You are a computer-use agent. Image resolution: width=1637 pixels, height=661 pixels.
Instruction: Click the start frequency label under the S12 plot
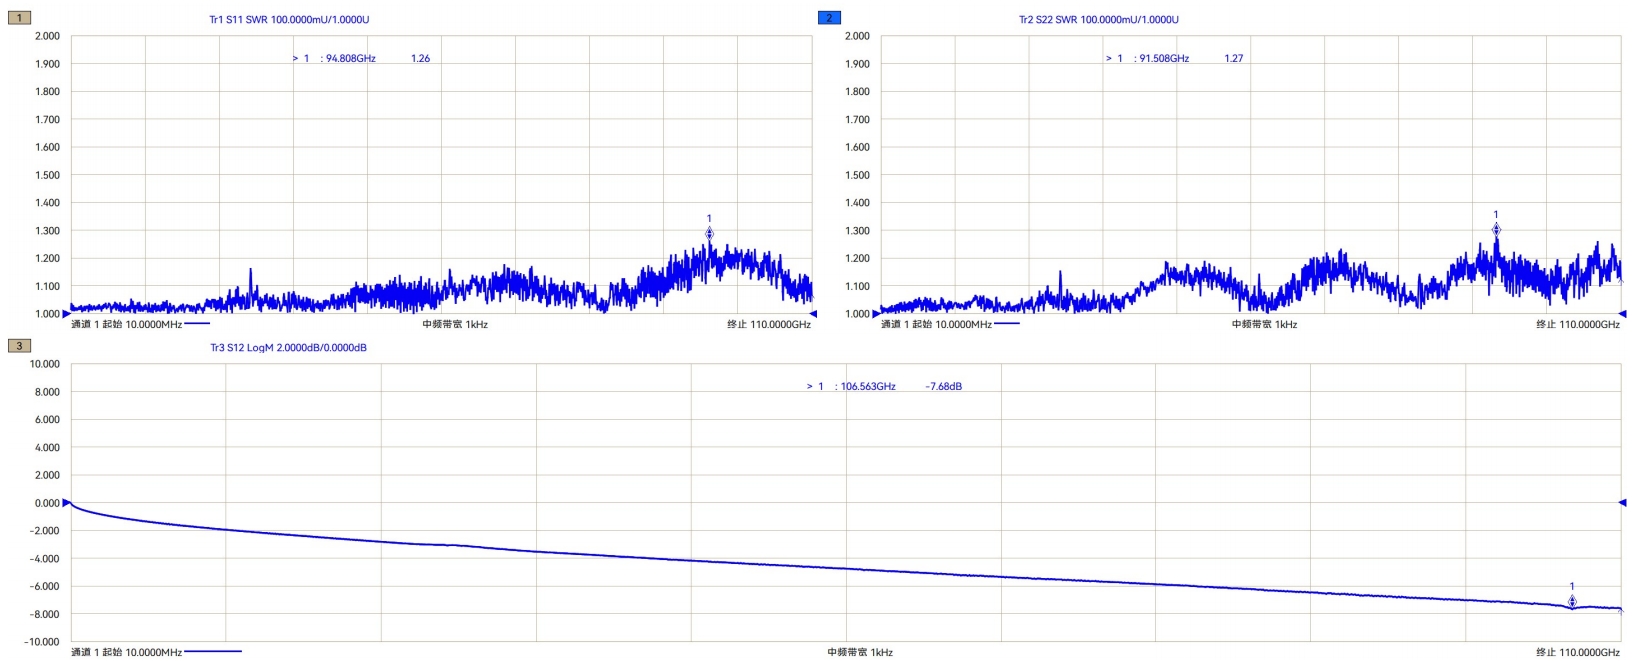coord(126,652)
